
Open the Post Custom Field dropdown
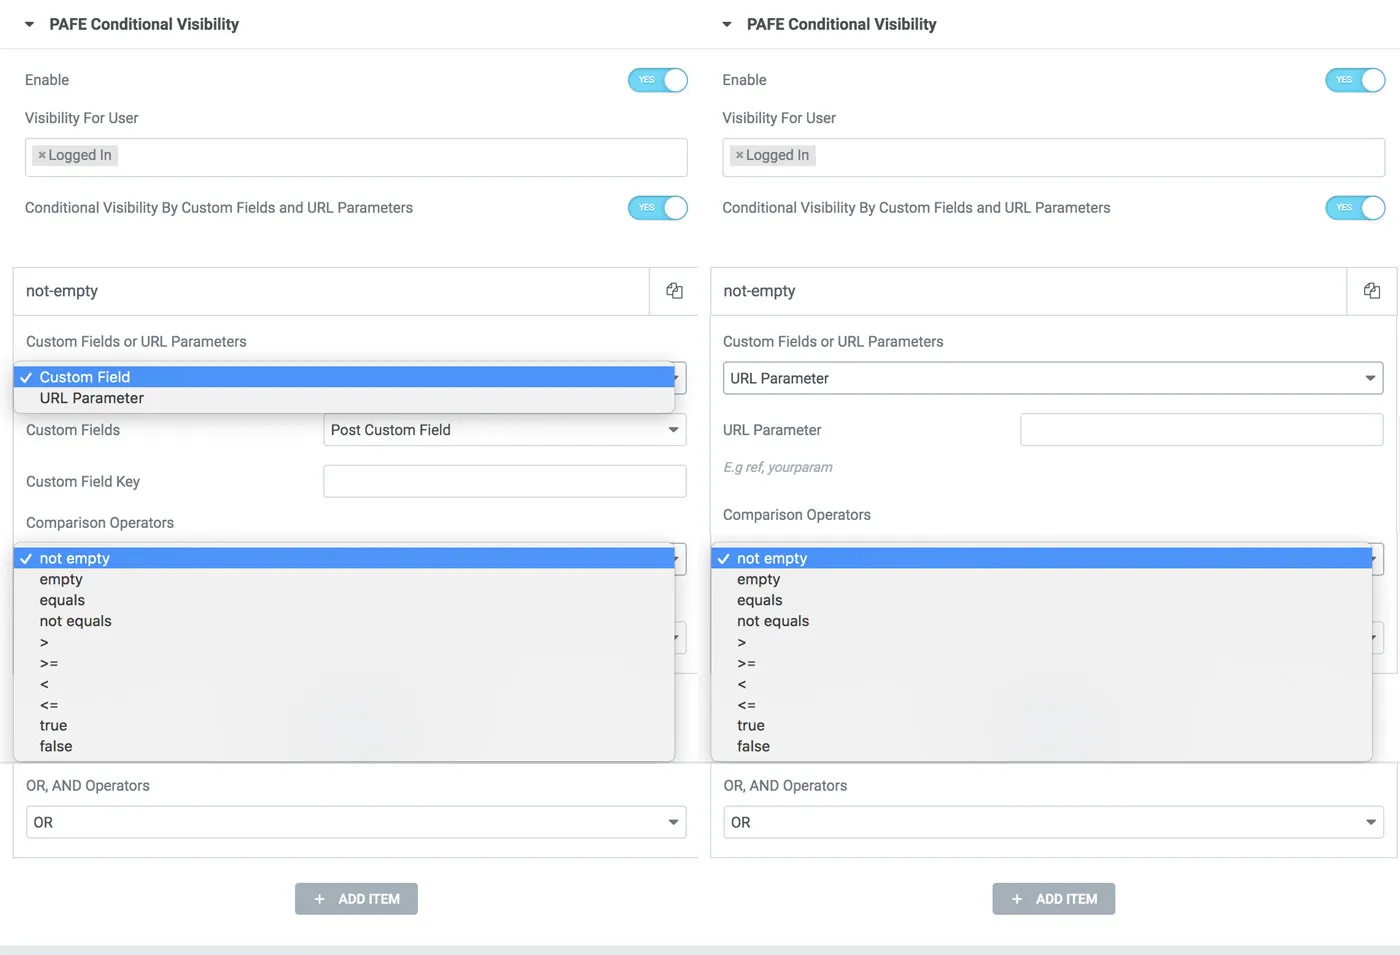point(504,430)
